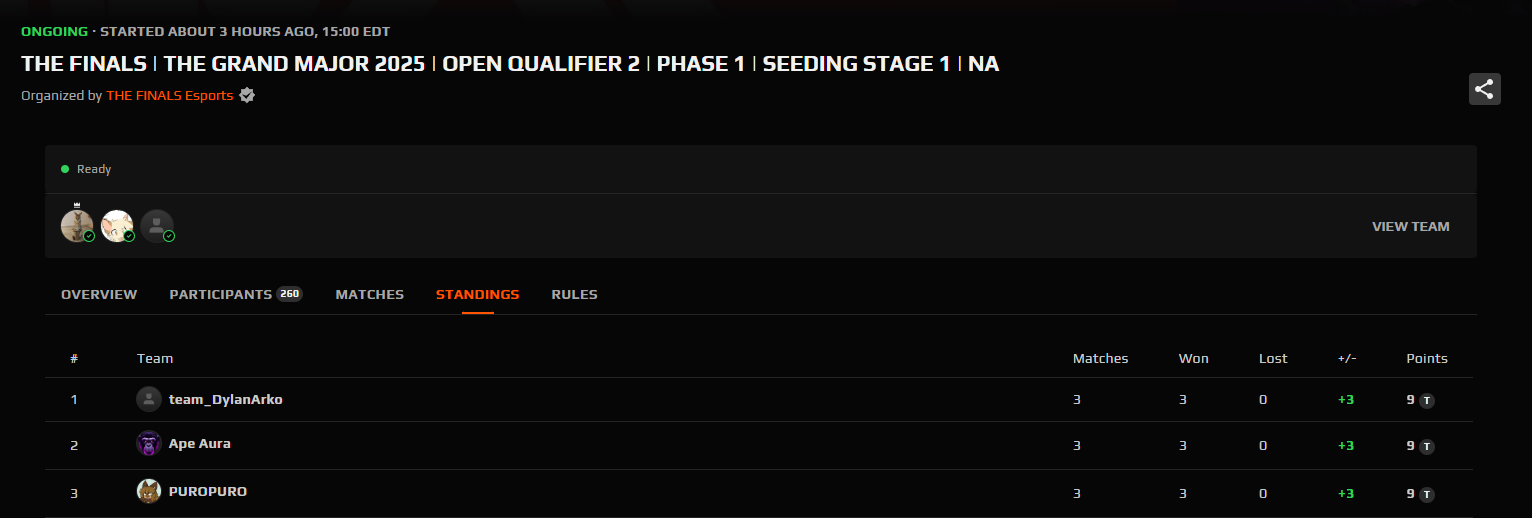The width and height of the screenshot is (1532, 518).
Task: Click the share icon button
Action: click(1484, 89)
